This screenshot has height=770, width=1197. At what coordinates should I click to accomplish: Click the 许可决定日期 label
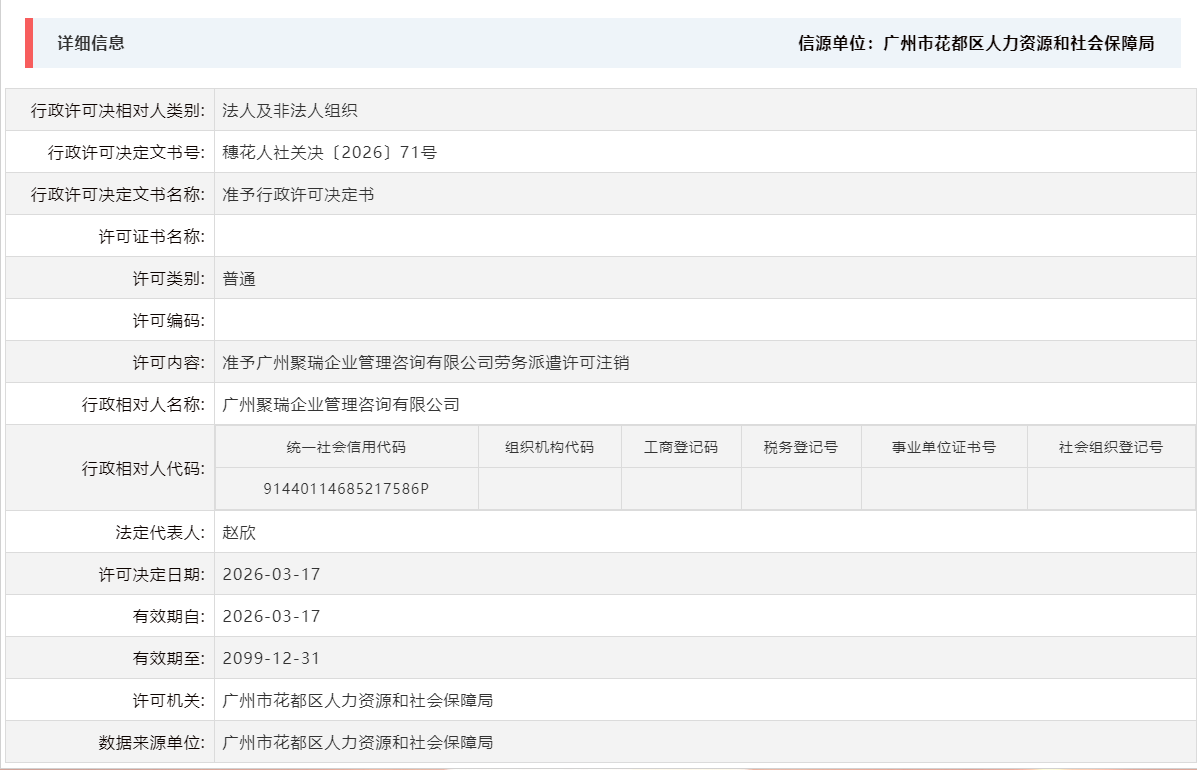[152, 575]
